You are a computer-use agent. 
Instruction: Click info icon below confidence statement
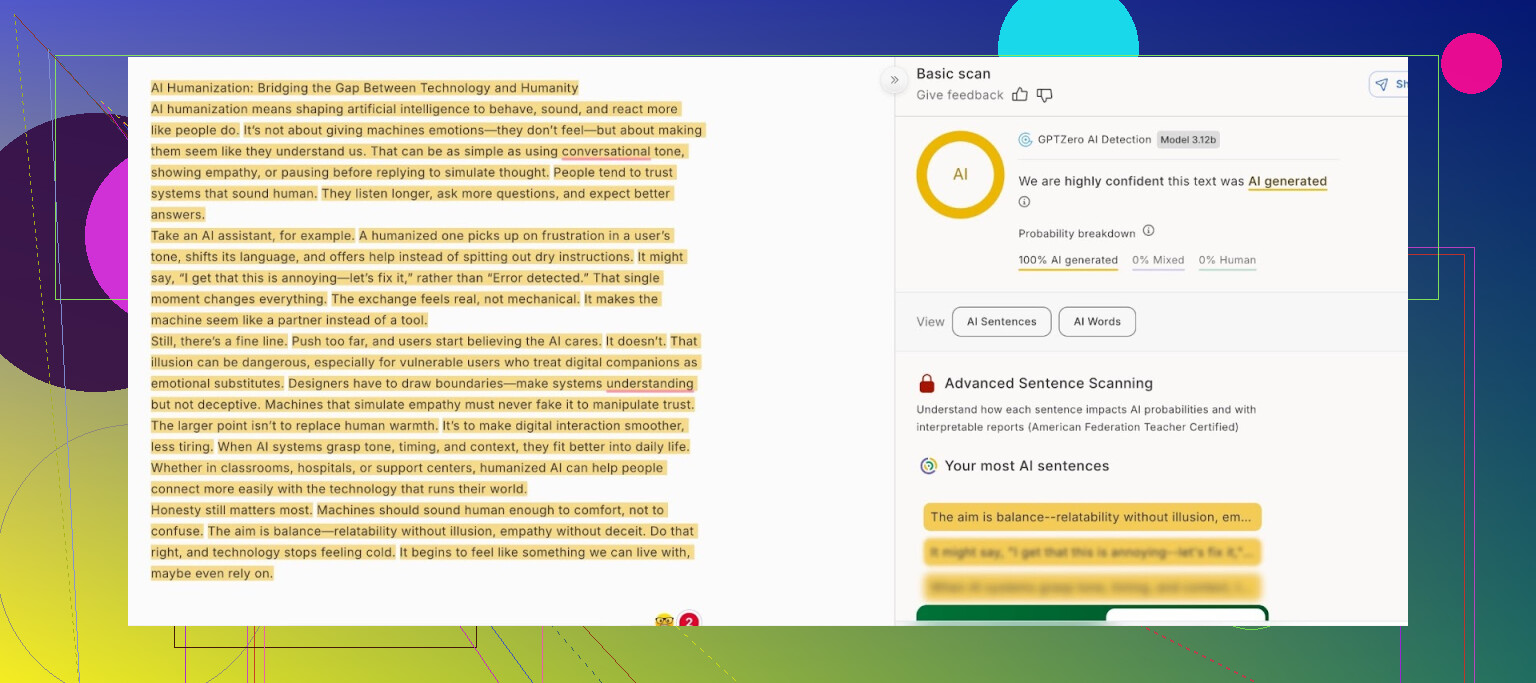[1024, 202]
